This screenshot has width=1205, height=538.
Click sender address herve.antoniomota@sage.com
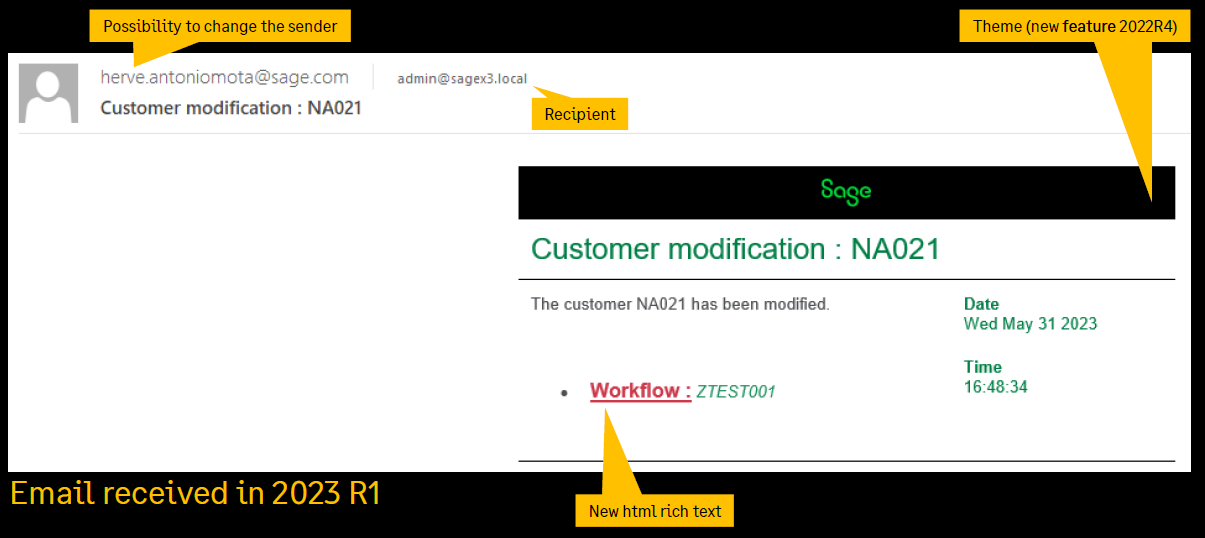(224, 77)
